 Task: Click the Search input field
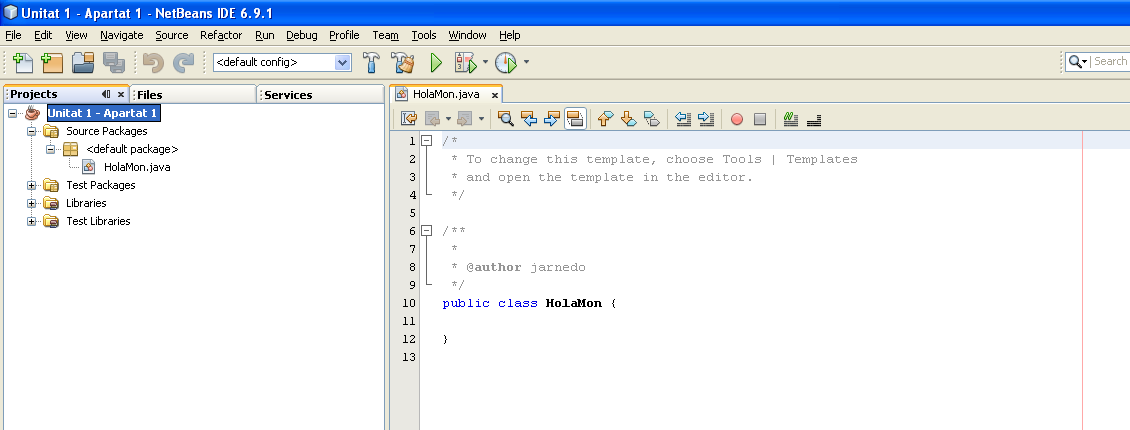[x=1110, y=61]
